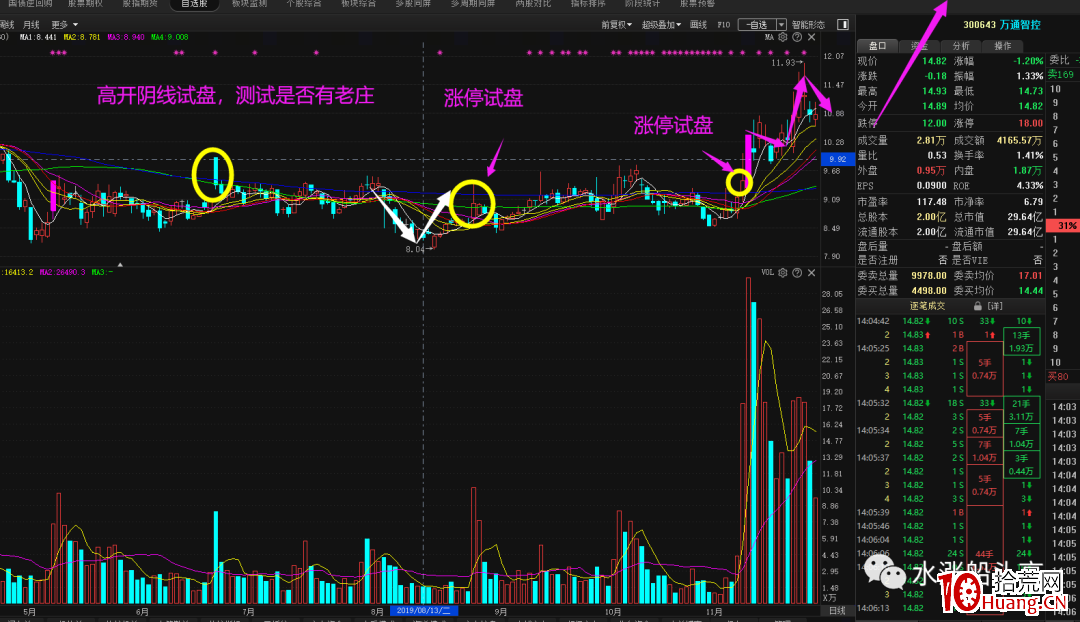Click the 2019/08/13 date marker on the time axis
The height and width of the screenshot is (622, 1080).
(424, 611)
